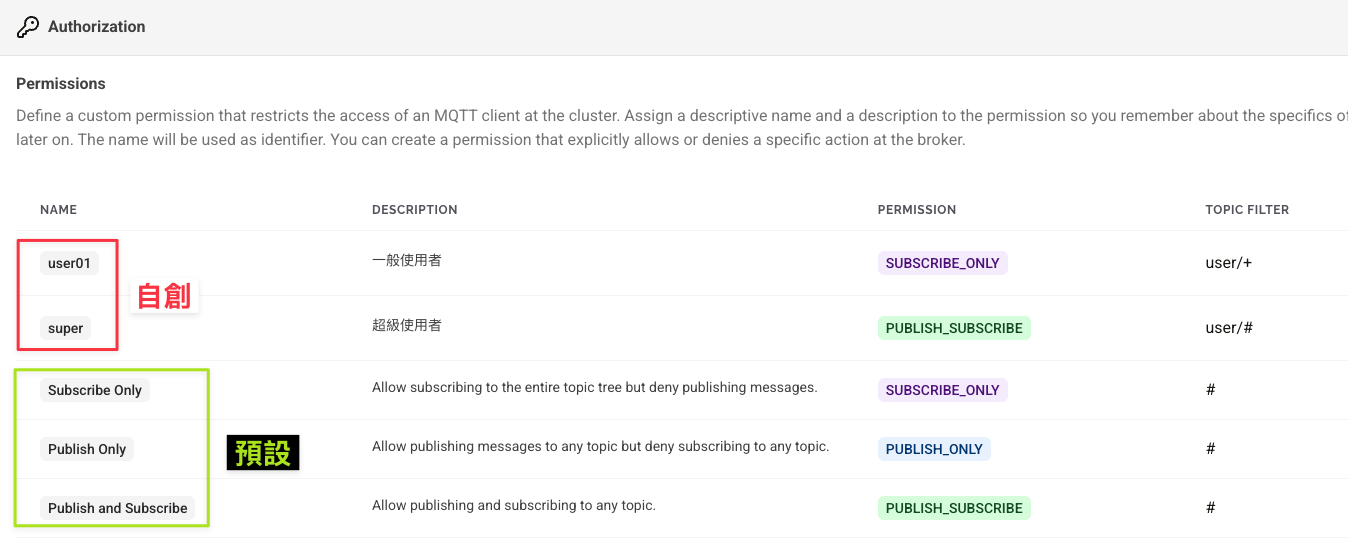Open the Publish Only permission entry

[x=87, y=449]
